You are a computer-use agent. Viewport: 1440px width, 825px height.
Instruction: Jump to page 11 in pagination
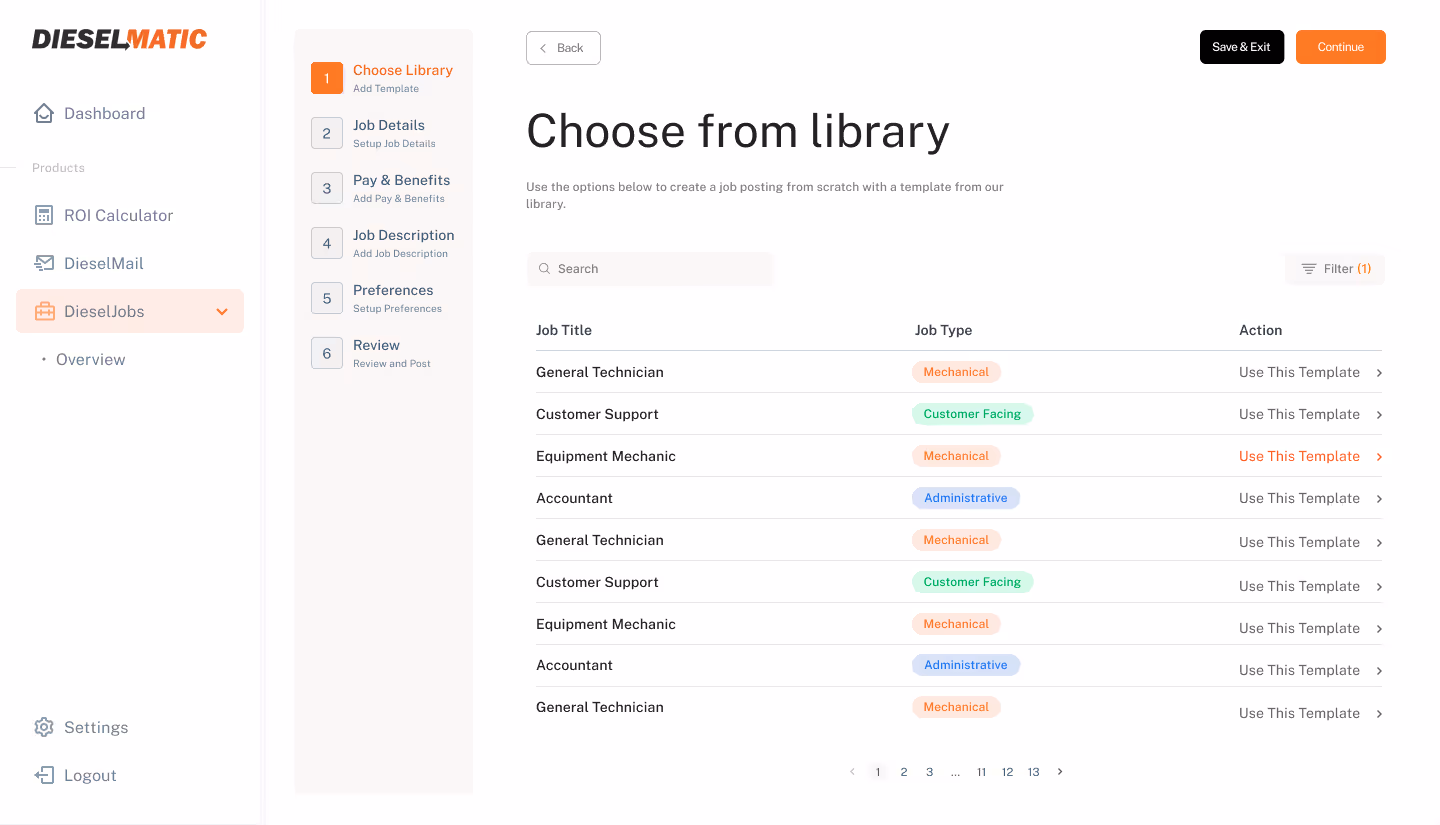(982, 772)
